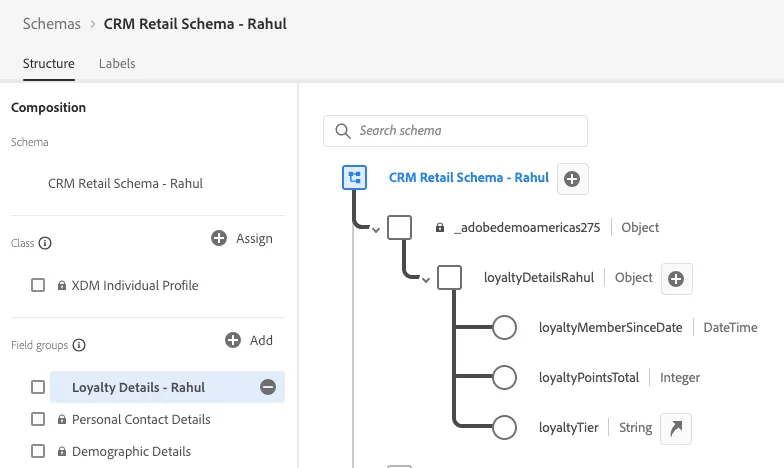
Task: Switch to the Labels tab
Action: 117,64
